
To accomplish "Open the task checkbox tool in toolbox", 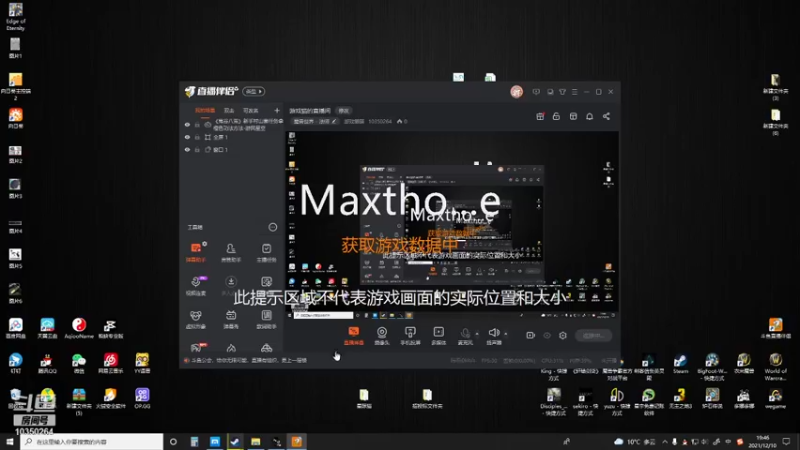I will coord(266,252).
